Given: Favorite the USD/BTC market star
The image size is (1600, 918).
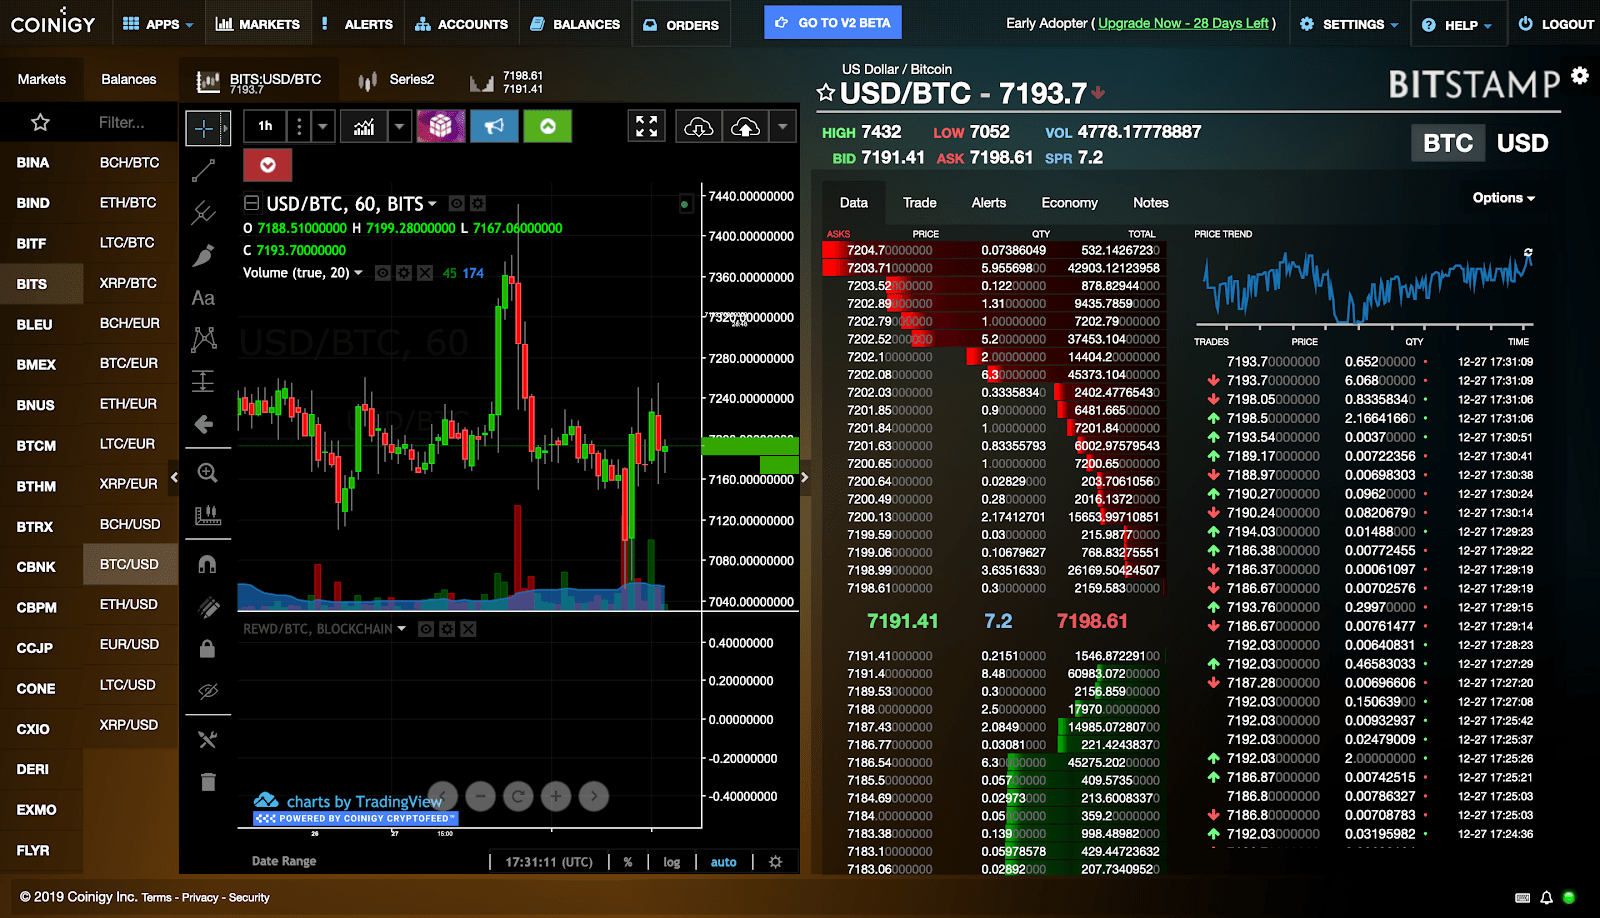Looking at the screenshot, I should (826, 93).
